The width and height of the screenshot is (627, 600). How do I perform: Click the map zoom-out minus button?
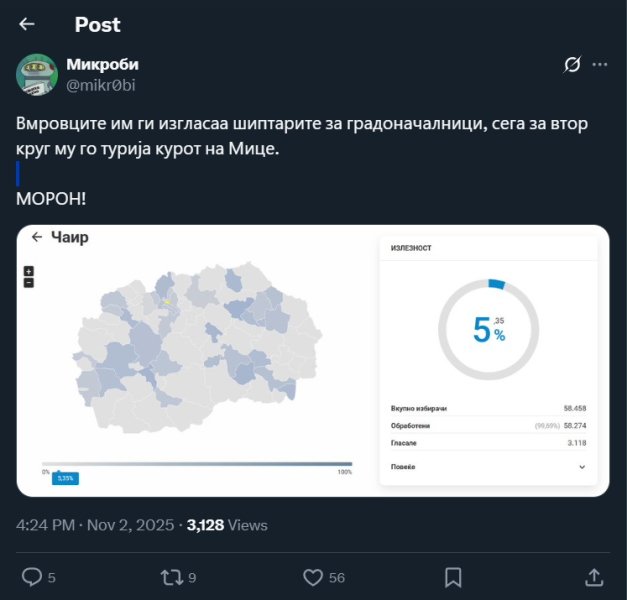29,282
